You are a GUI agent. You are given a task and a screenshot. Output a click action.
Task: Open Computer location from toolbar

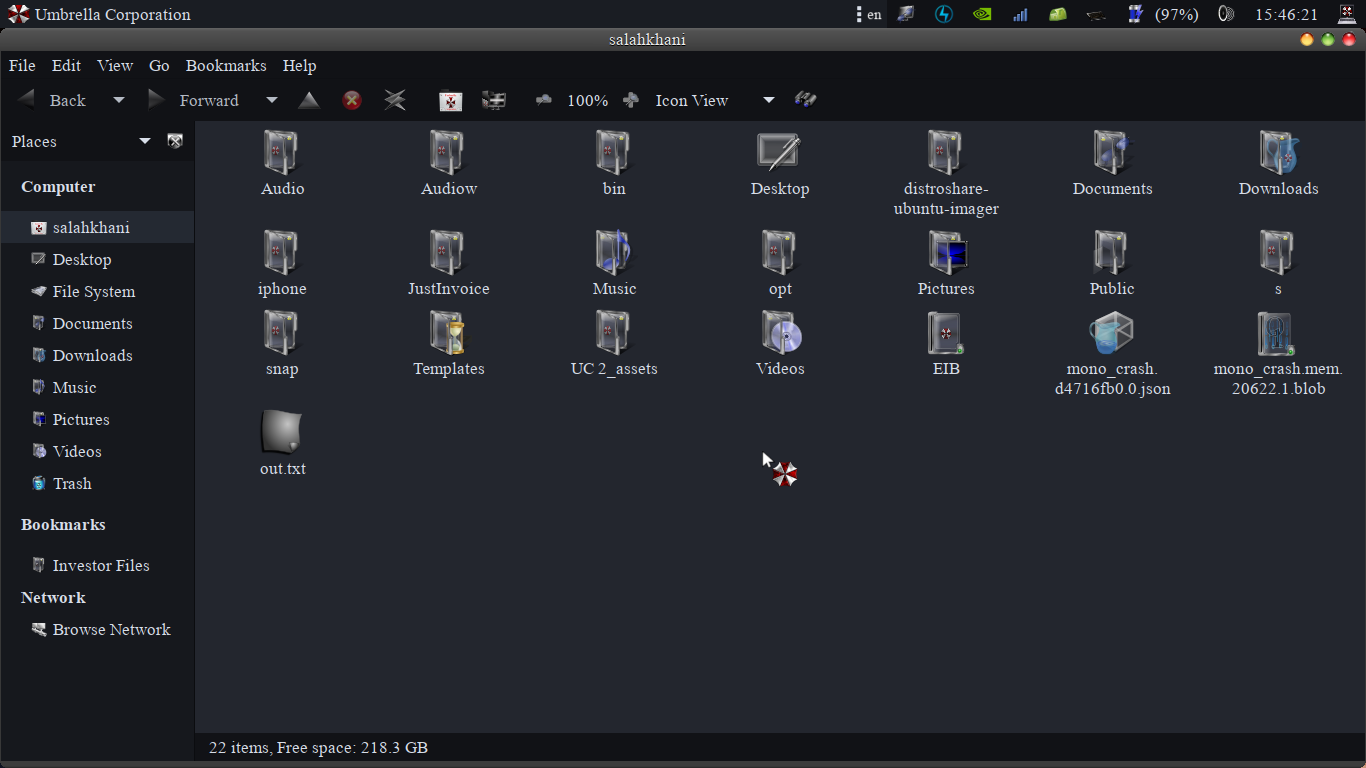click(x=494, y=100)
